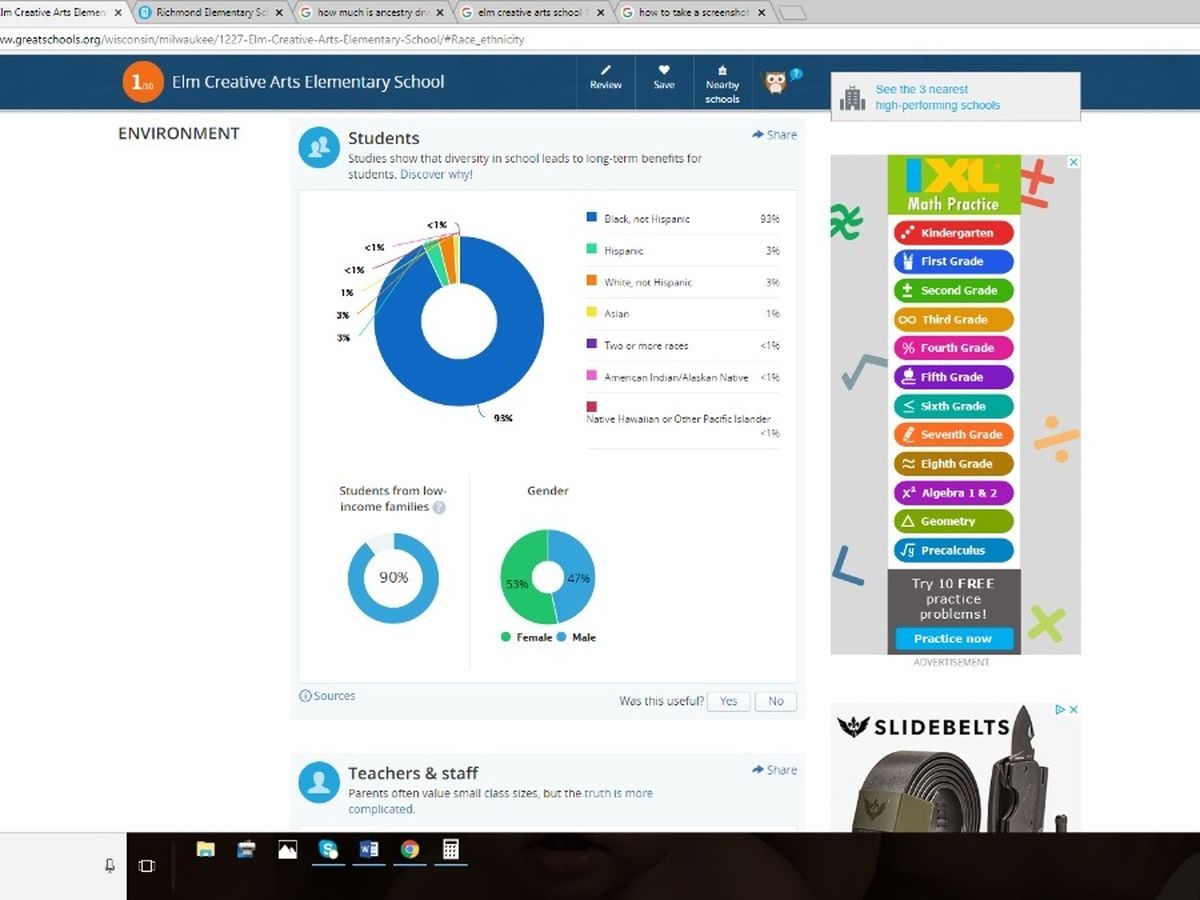This screenshot has height=900, width=1200.
Task: Open File Explorer from the taskbar
Action: click(206, 849)
